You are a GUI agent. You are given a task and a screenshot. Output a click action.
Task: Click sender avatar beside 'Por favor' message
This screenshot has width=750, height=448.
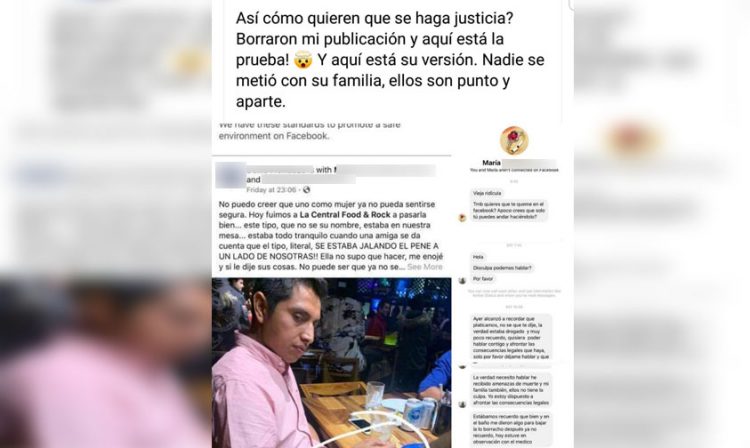click(x=462, y=281)
